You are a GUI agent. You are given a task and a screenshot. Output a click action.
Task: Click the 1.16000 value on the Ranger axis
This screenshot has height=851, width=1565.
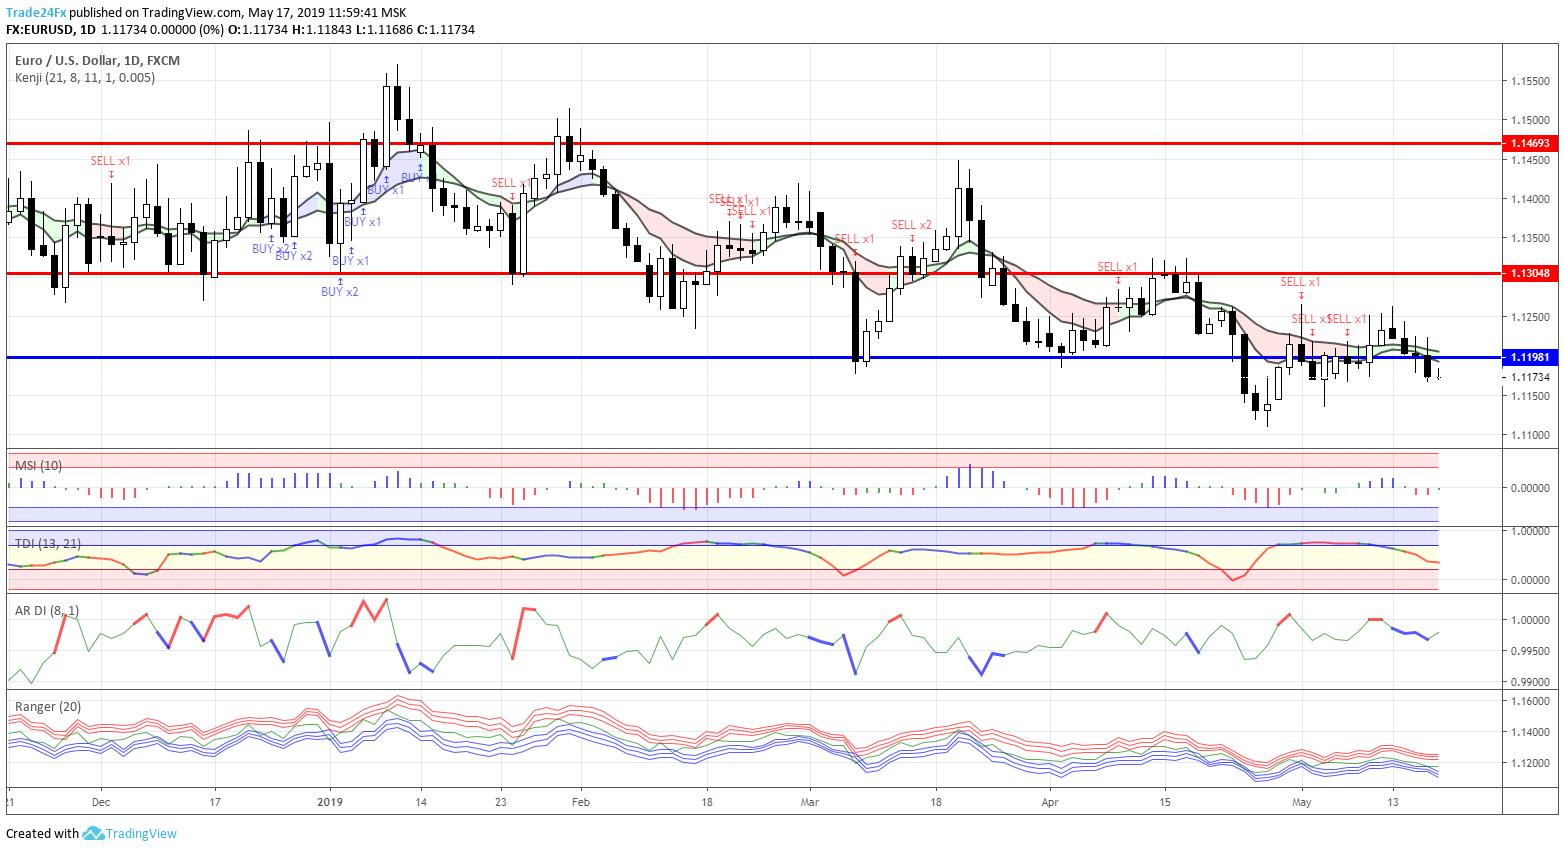pos(1530,701)
